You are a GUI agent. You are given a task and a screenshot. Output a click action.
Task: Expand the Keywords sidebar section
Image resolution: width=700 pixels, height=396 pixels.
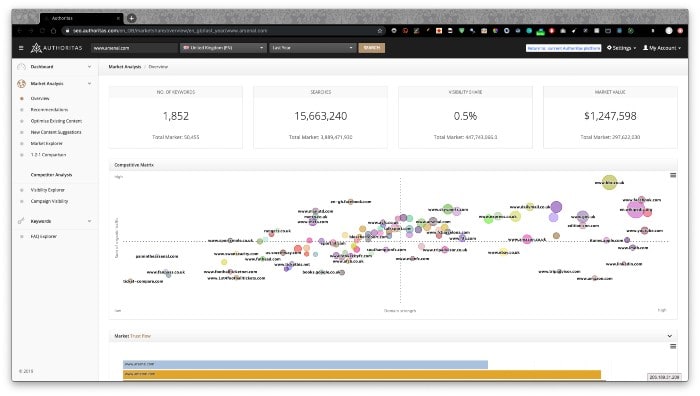(x=89, y=221)
